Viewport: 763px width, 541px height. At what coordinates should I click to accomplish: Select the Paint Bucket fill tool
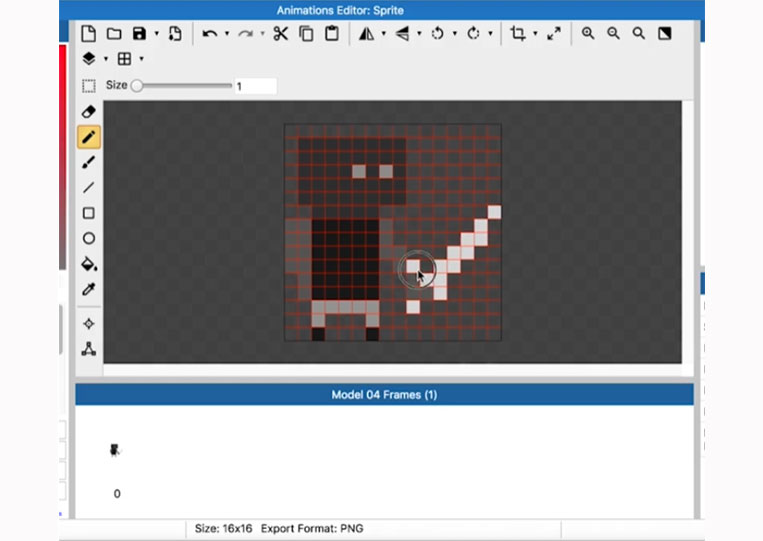[89, 264]
